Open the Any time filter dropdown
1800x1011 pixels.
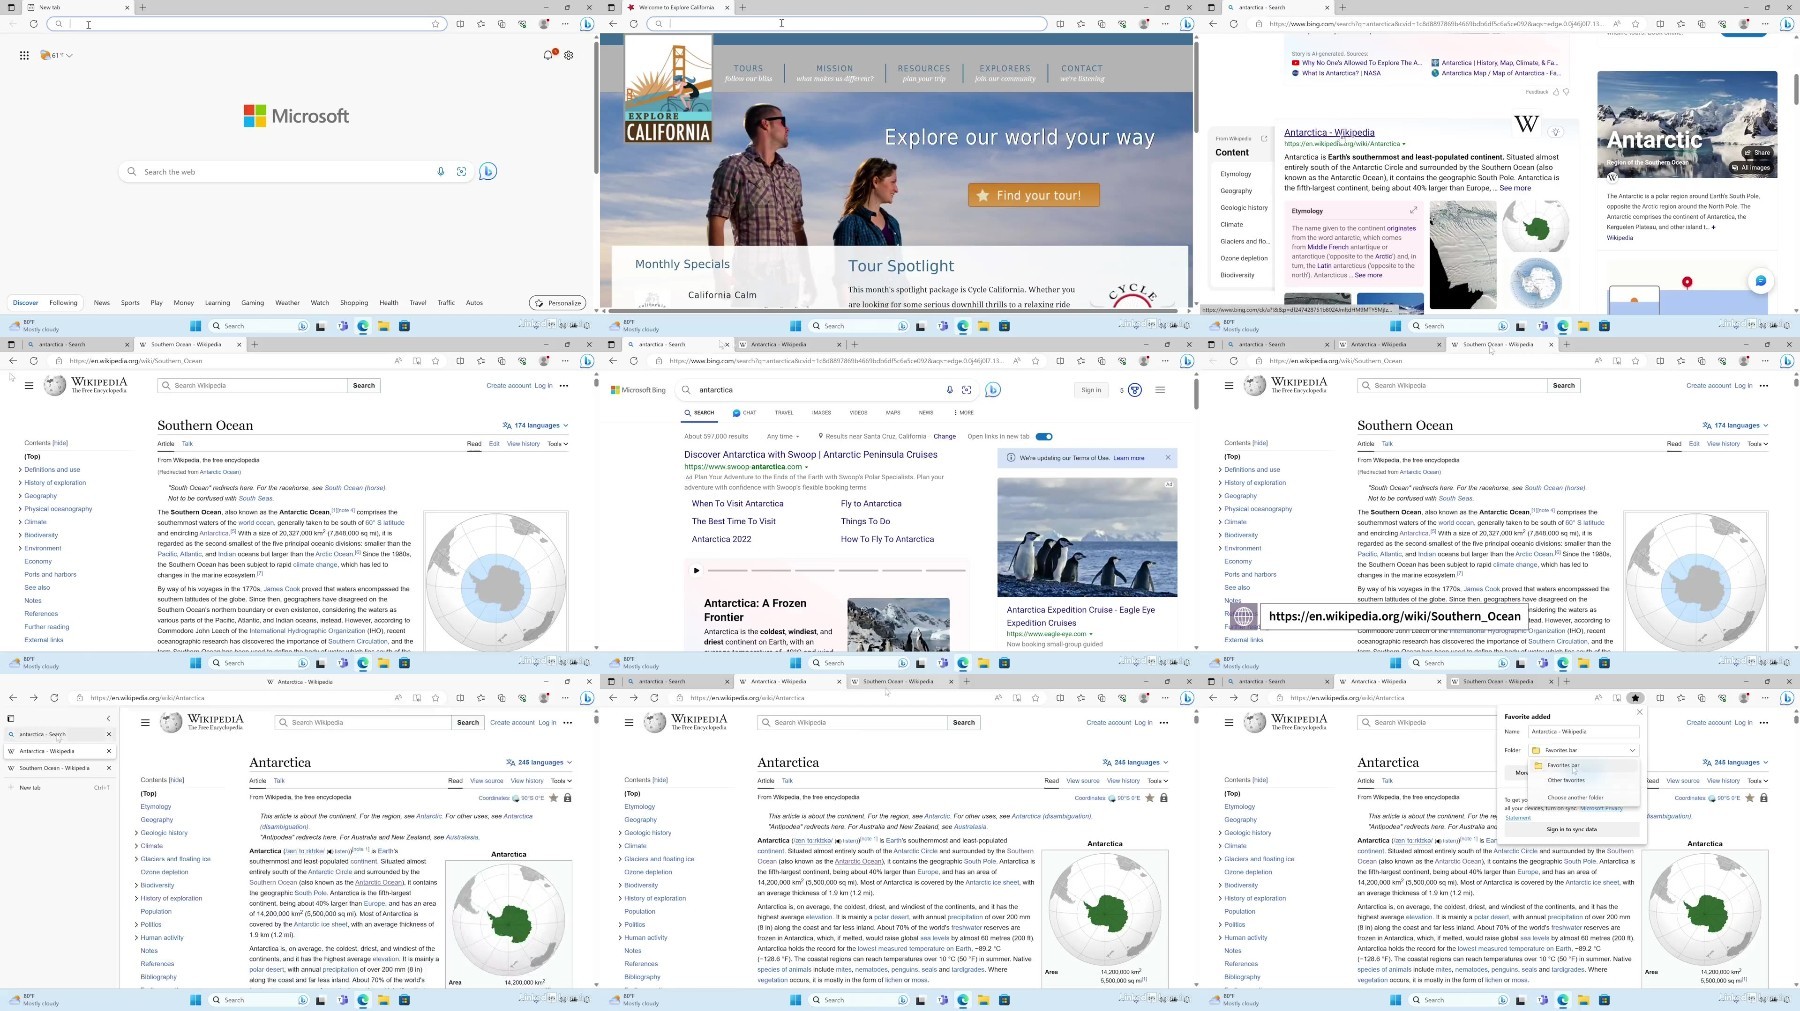point(783,436)
